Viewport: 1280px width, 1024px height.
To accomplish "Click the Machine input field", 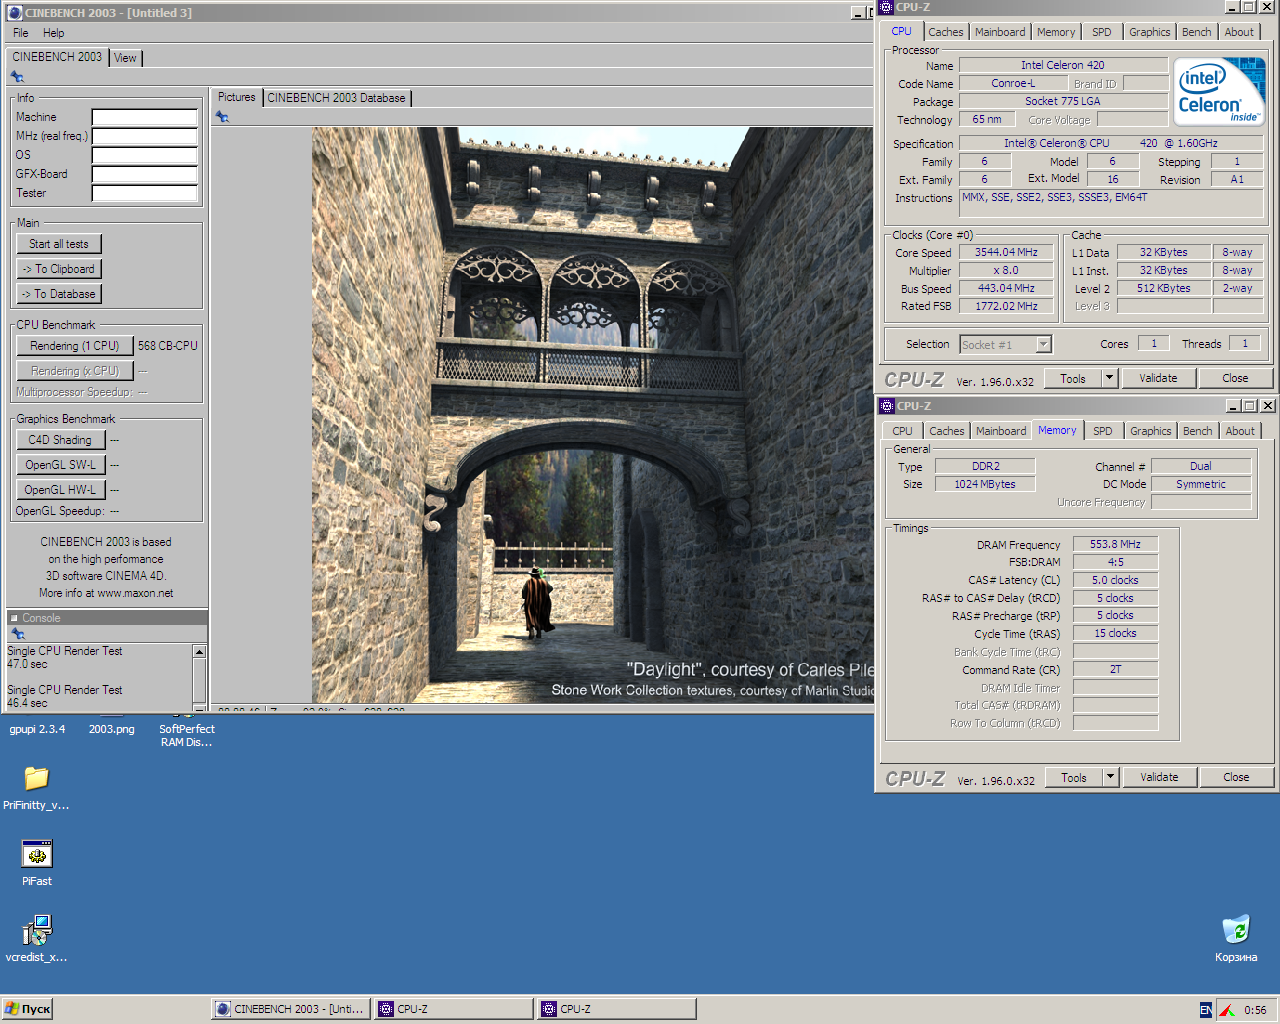I will tap(145, 117).
